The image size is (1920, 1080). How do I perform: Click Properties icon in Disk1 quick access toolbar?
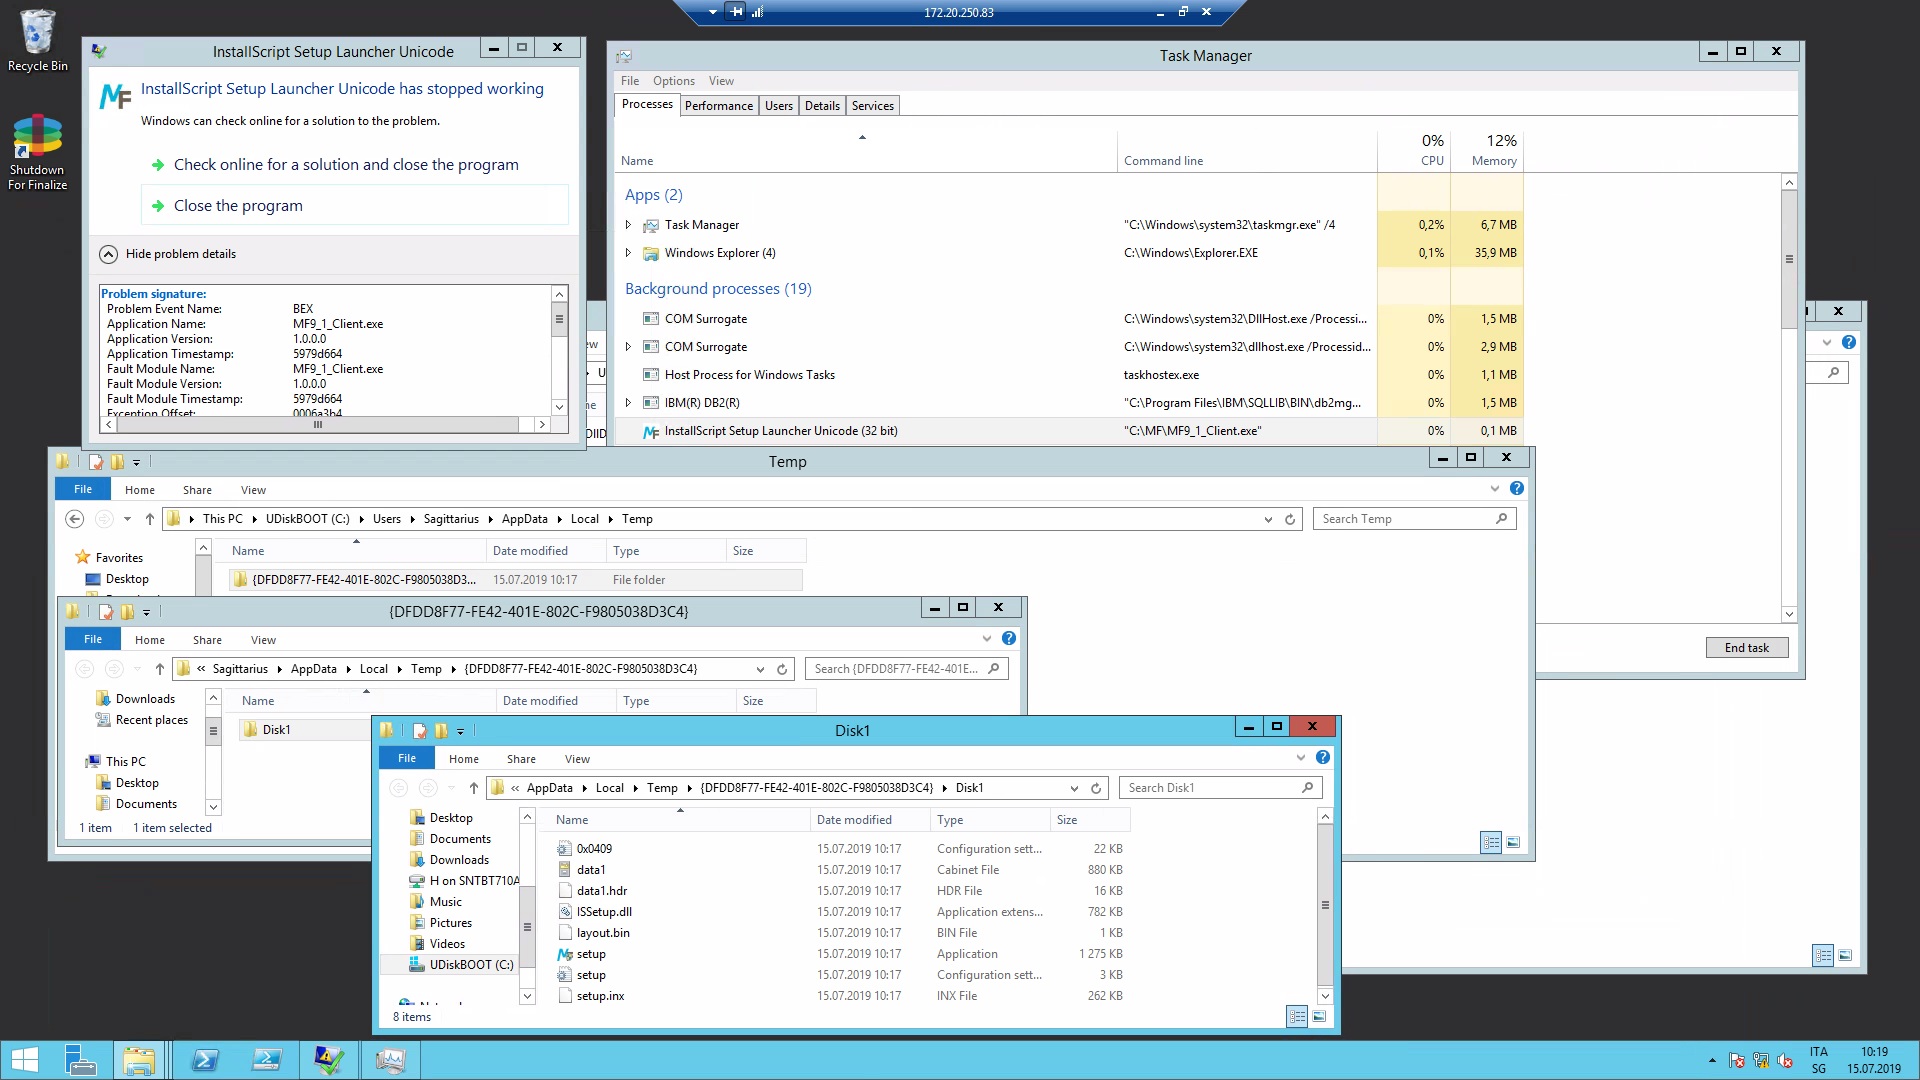coord(420,731)
